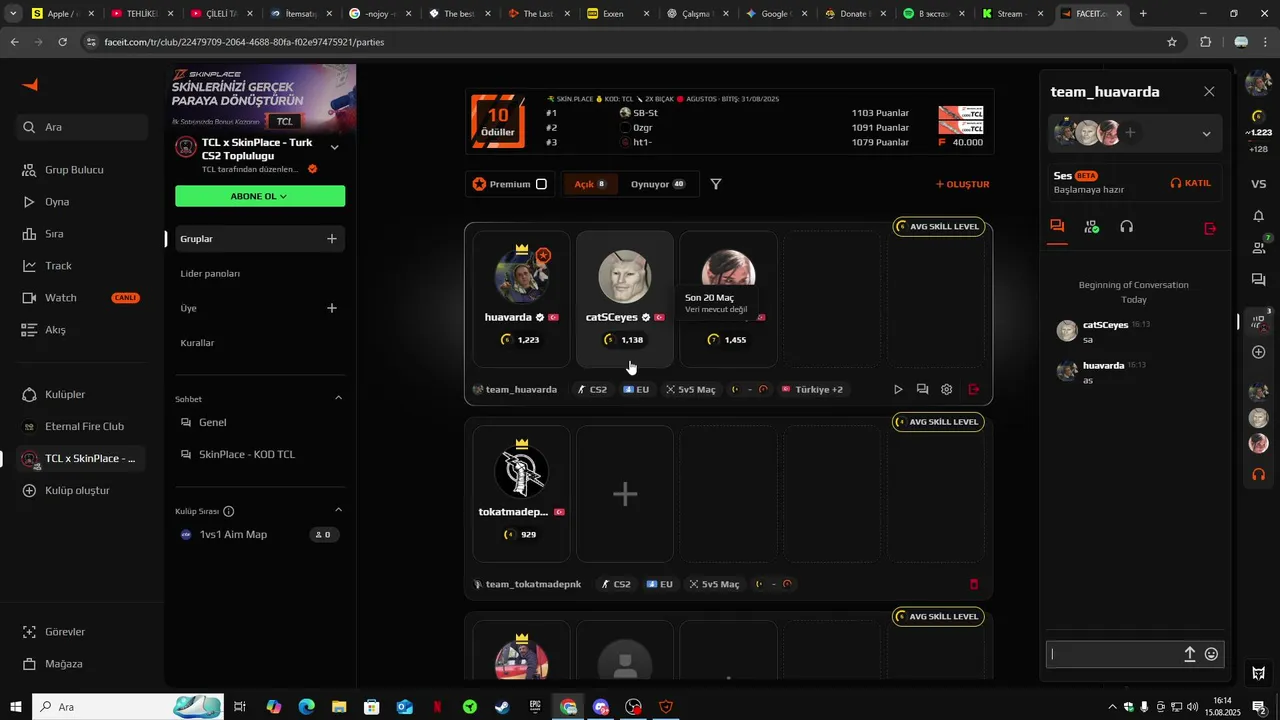Open huavarda's player card
The height and width of the screenshot is (720, 1280).
point(521,299)
